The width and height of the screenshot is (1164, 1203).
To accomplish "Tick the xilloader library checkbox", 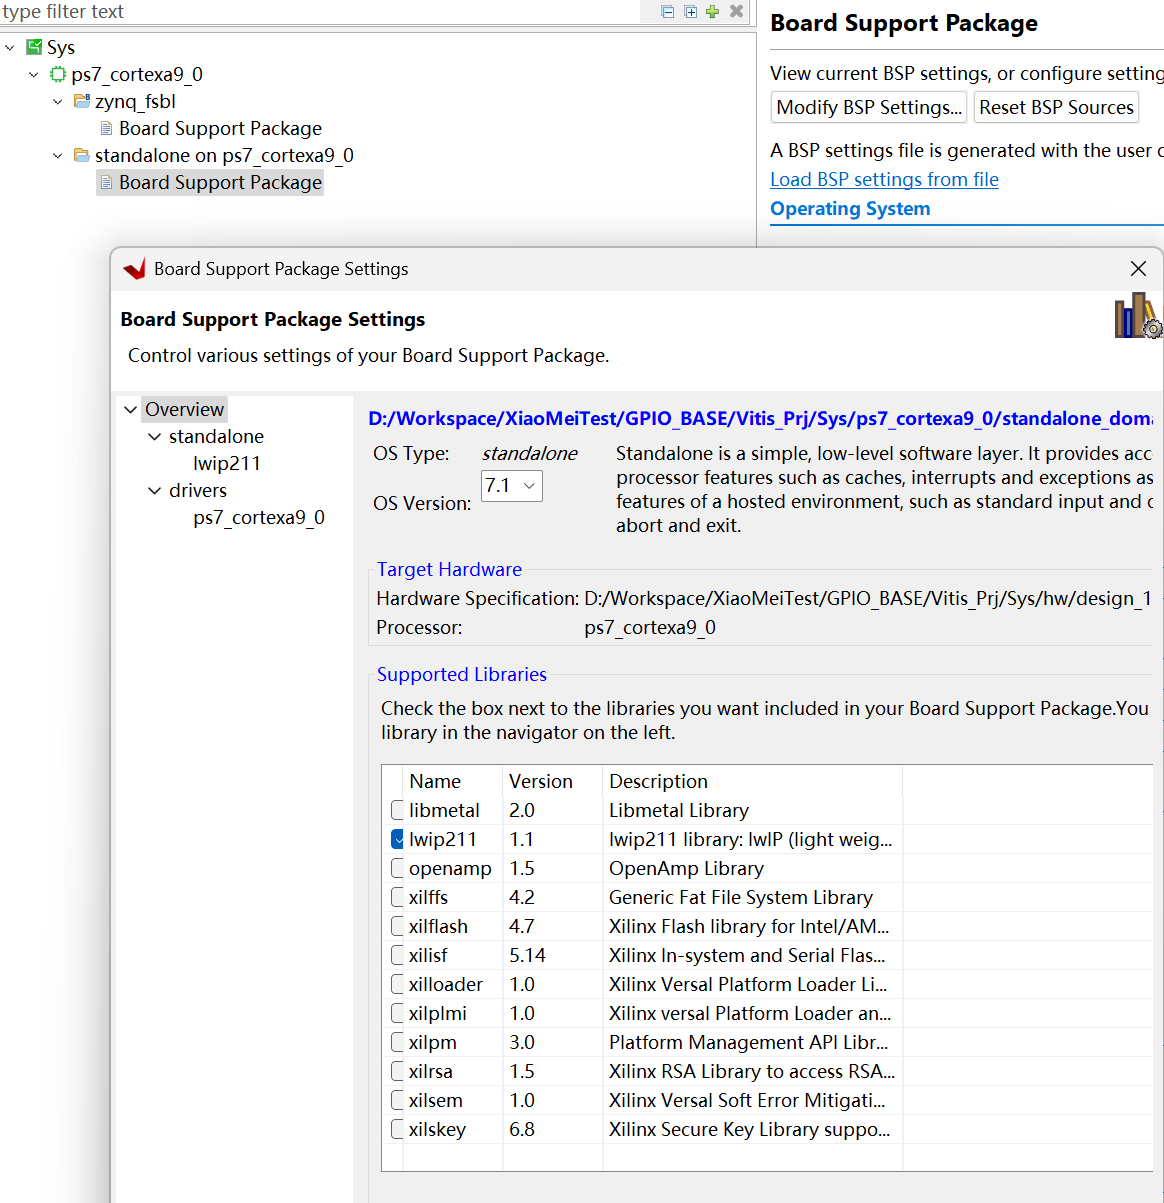I will point(397,984).
